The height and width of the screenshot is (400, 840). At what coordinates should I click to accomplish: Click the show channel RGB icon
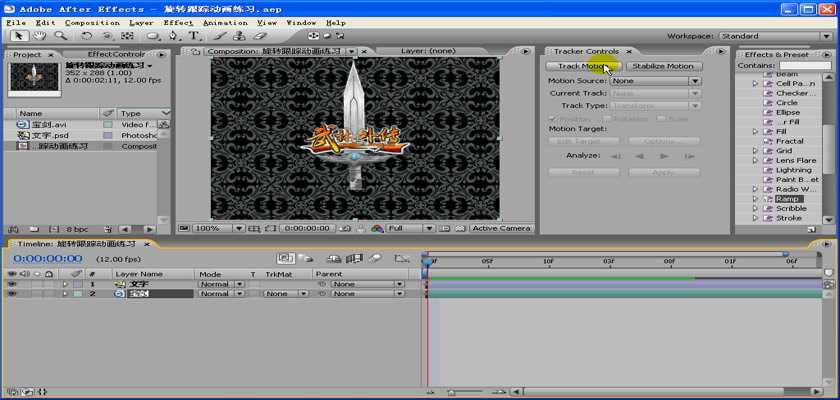[x=377, y=229]
